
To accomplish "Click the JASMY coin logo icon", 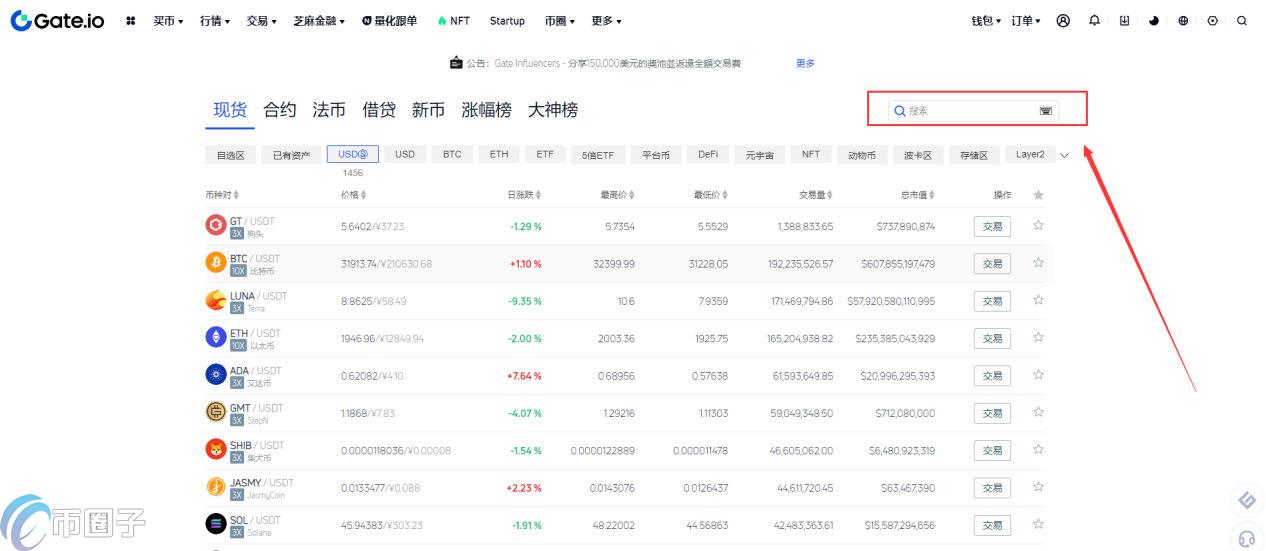I will click(x=215, y=487).
